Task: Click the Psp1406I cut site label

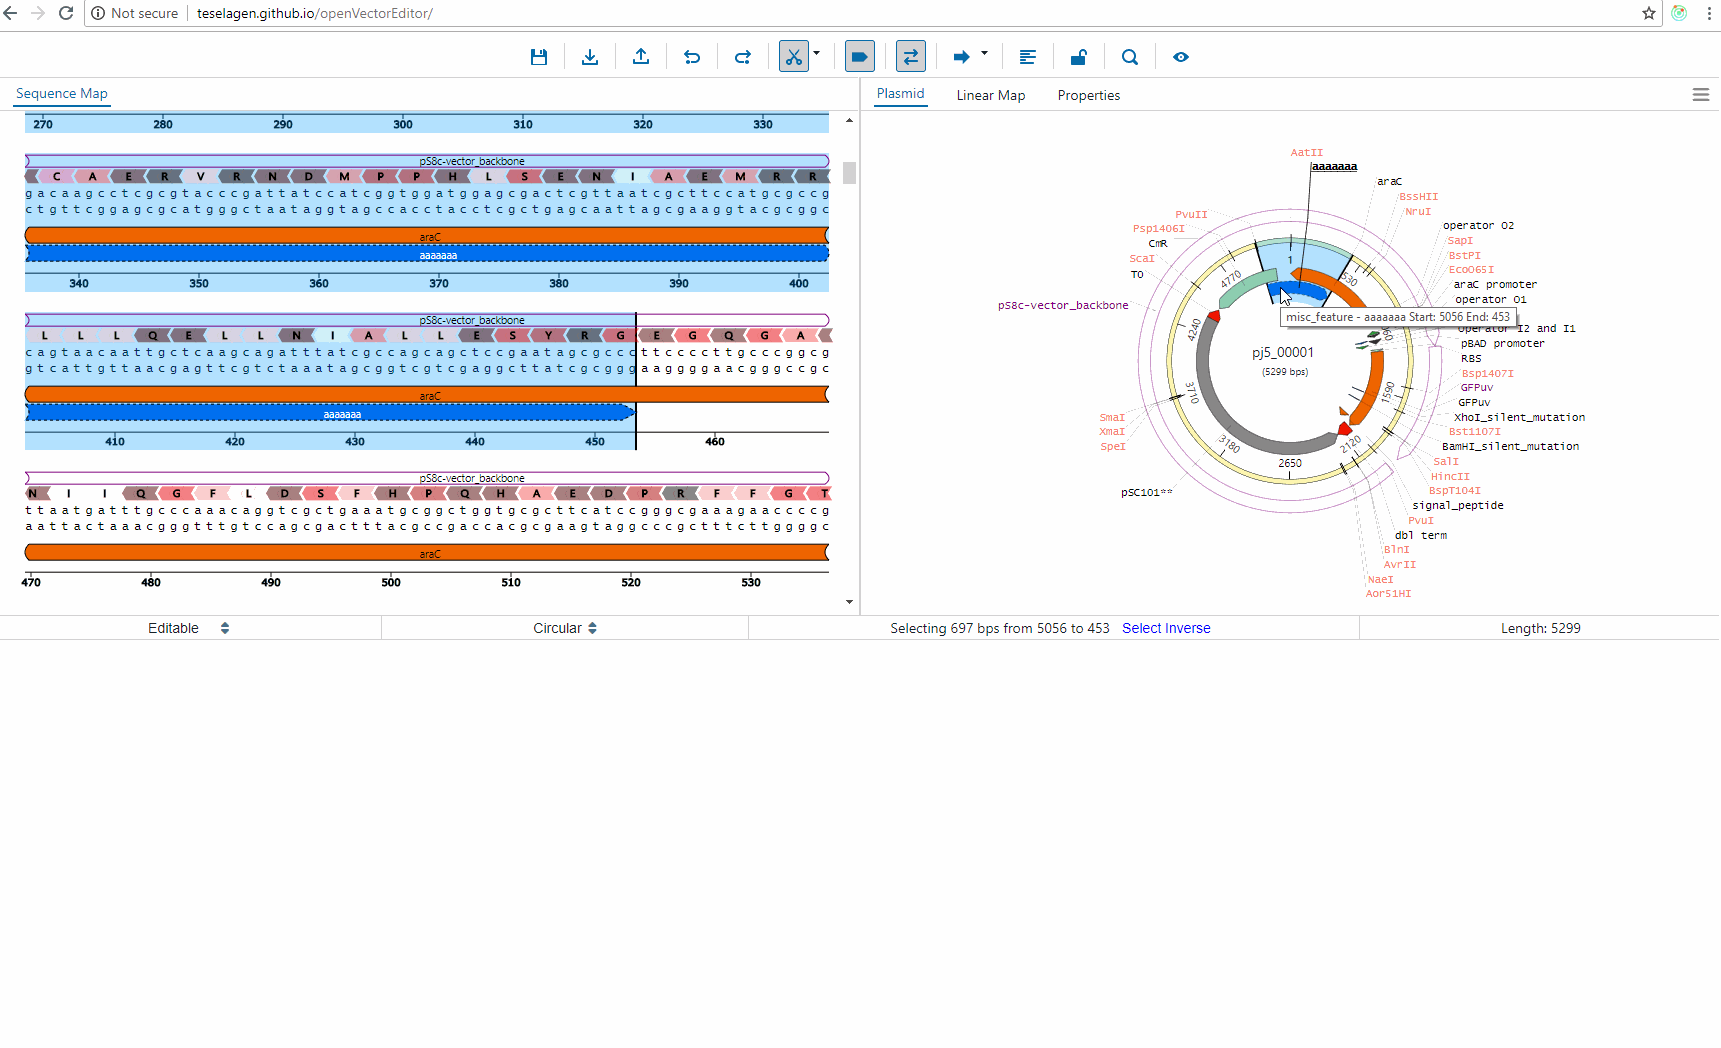Action: point(1158,229)
